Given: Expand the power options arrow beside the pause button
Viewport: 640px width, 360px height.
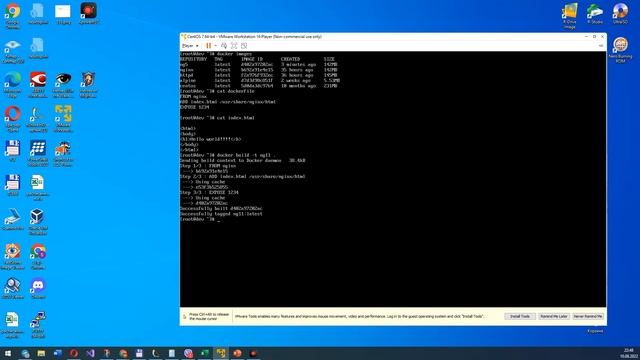Looking at the screenshot, I should coord(216,46).
